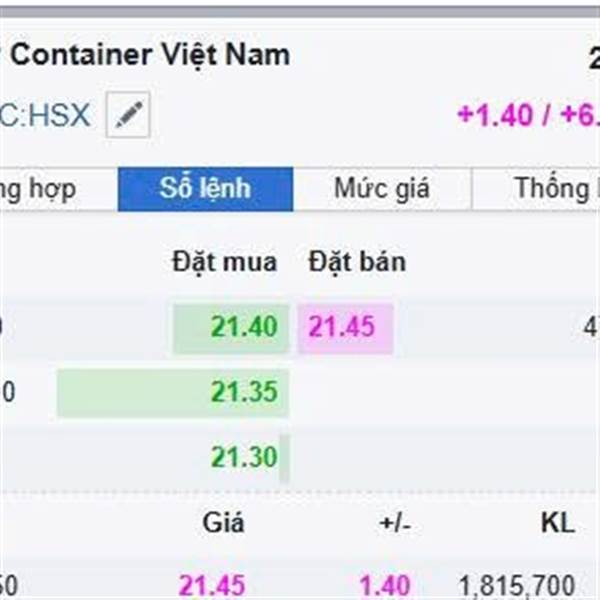Click the 1.40 change value in trade row
The height and width of the screenshot is (600, 600).
[385, 586]
